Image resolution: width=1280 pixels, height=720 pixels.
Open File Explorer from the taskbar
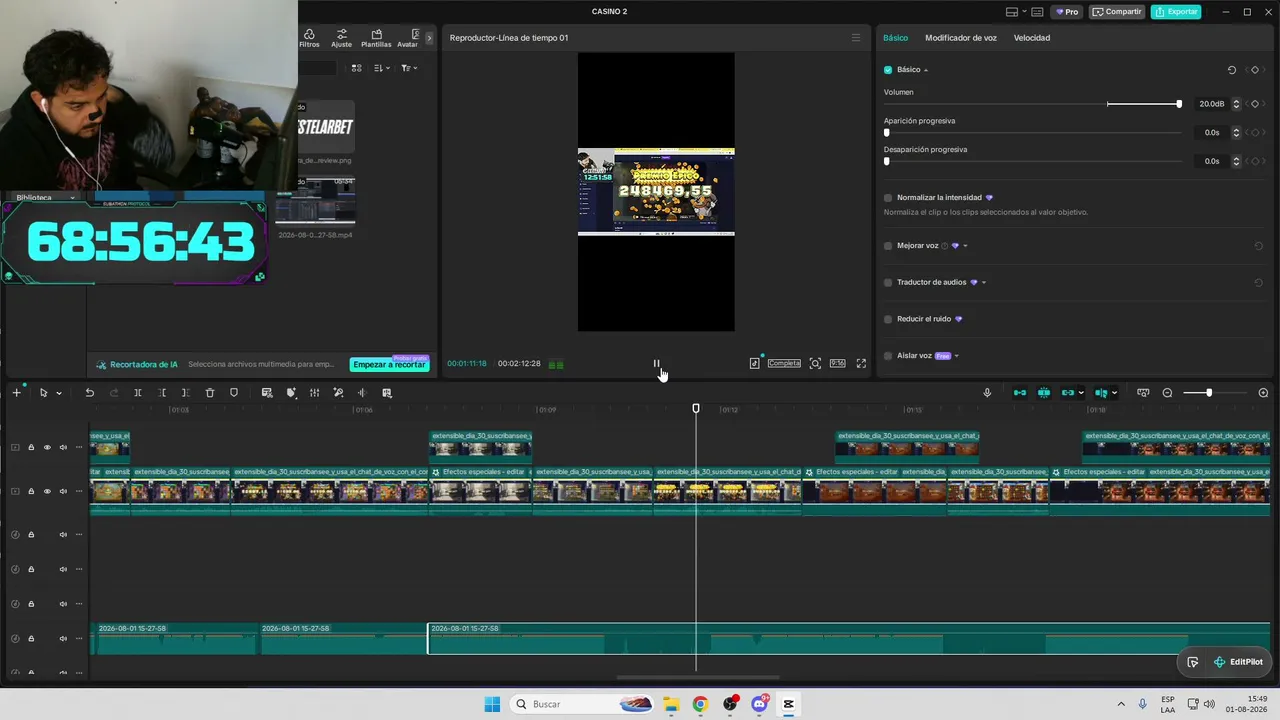click(671, 704)
